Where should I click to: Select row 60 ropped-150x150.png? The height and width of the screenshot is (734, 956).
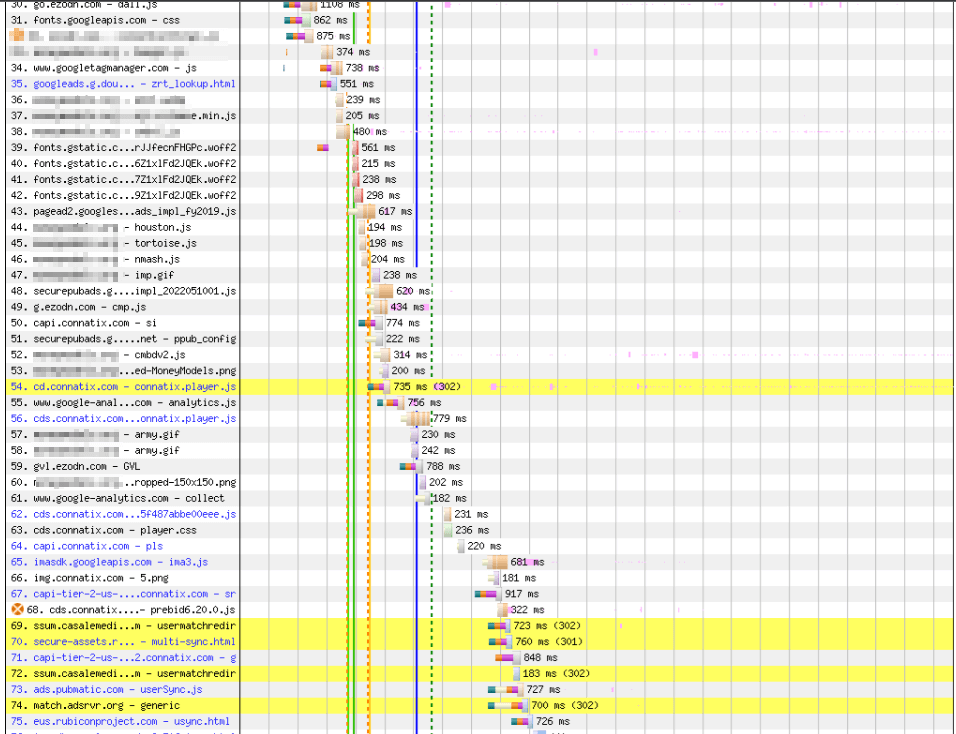tap(123, 482)
